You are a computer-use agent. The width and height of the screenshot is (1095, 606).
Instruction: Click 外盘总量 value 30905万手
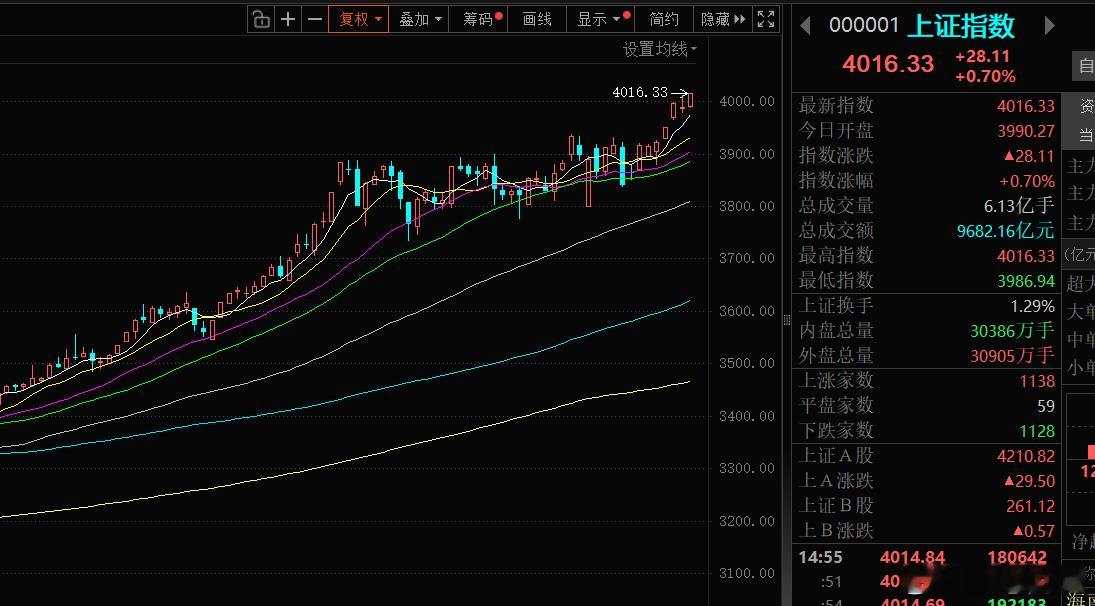(x=1013, y=355)
